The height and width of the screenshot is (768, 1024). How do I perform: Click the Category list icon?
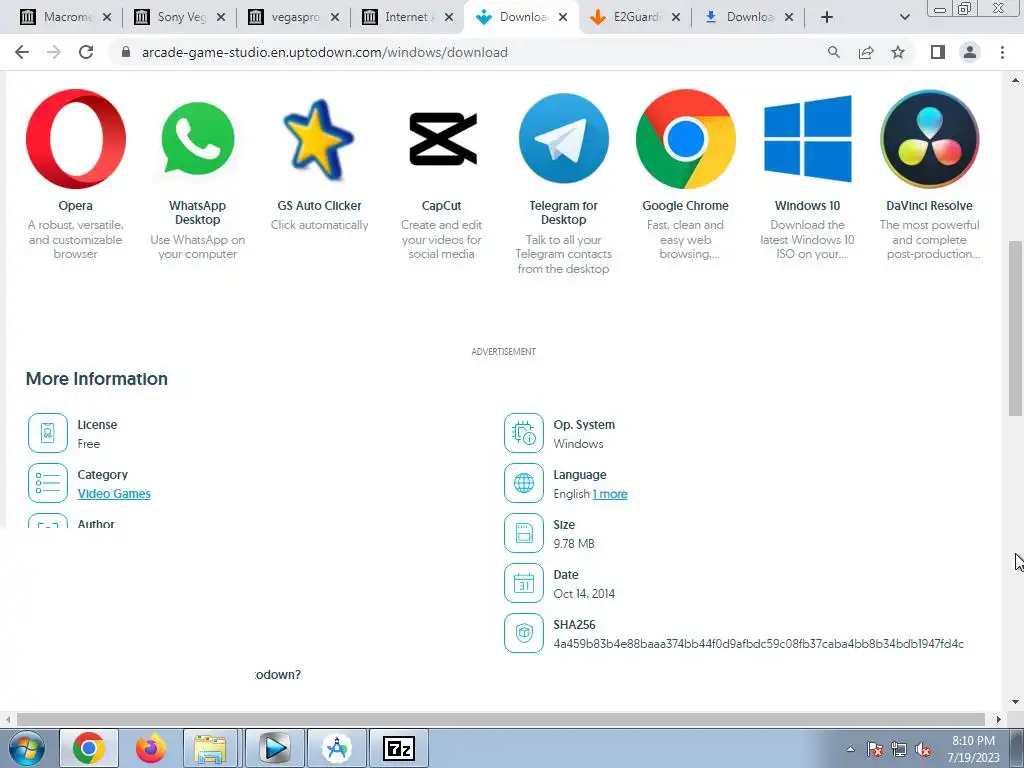pyautogui.click(x=48, y=483)
